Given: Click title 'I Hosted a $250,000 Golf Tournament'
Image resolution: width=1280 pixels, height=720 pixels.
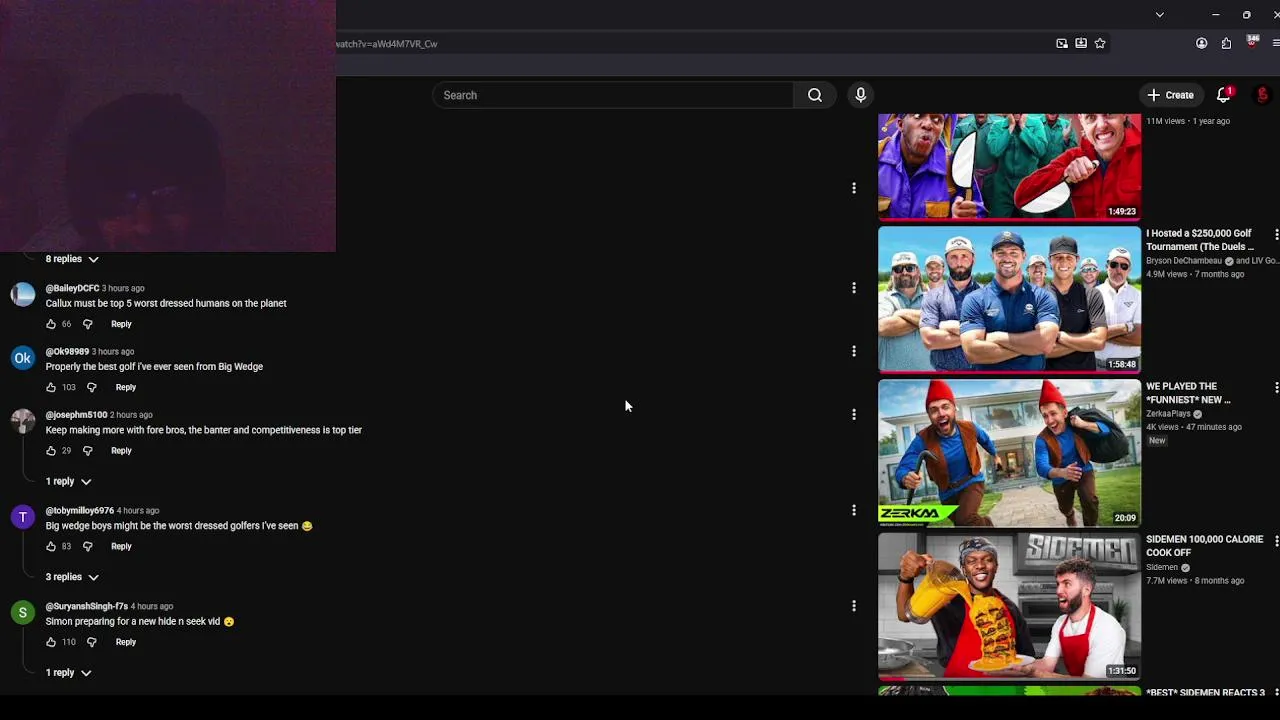Looking at the screenshot, I should pyautogui.click(x=1200, y=240).
